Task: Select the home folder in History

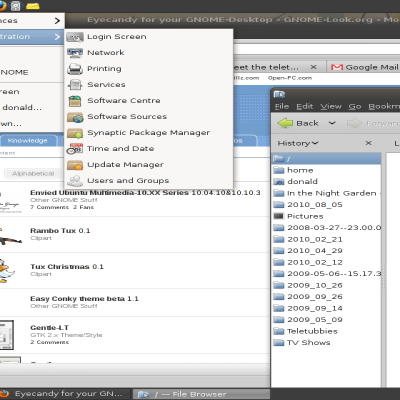Action: (x=326, y=170)
